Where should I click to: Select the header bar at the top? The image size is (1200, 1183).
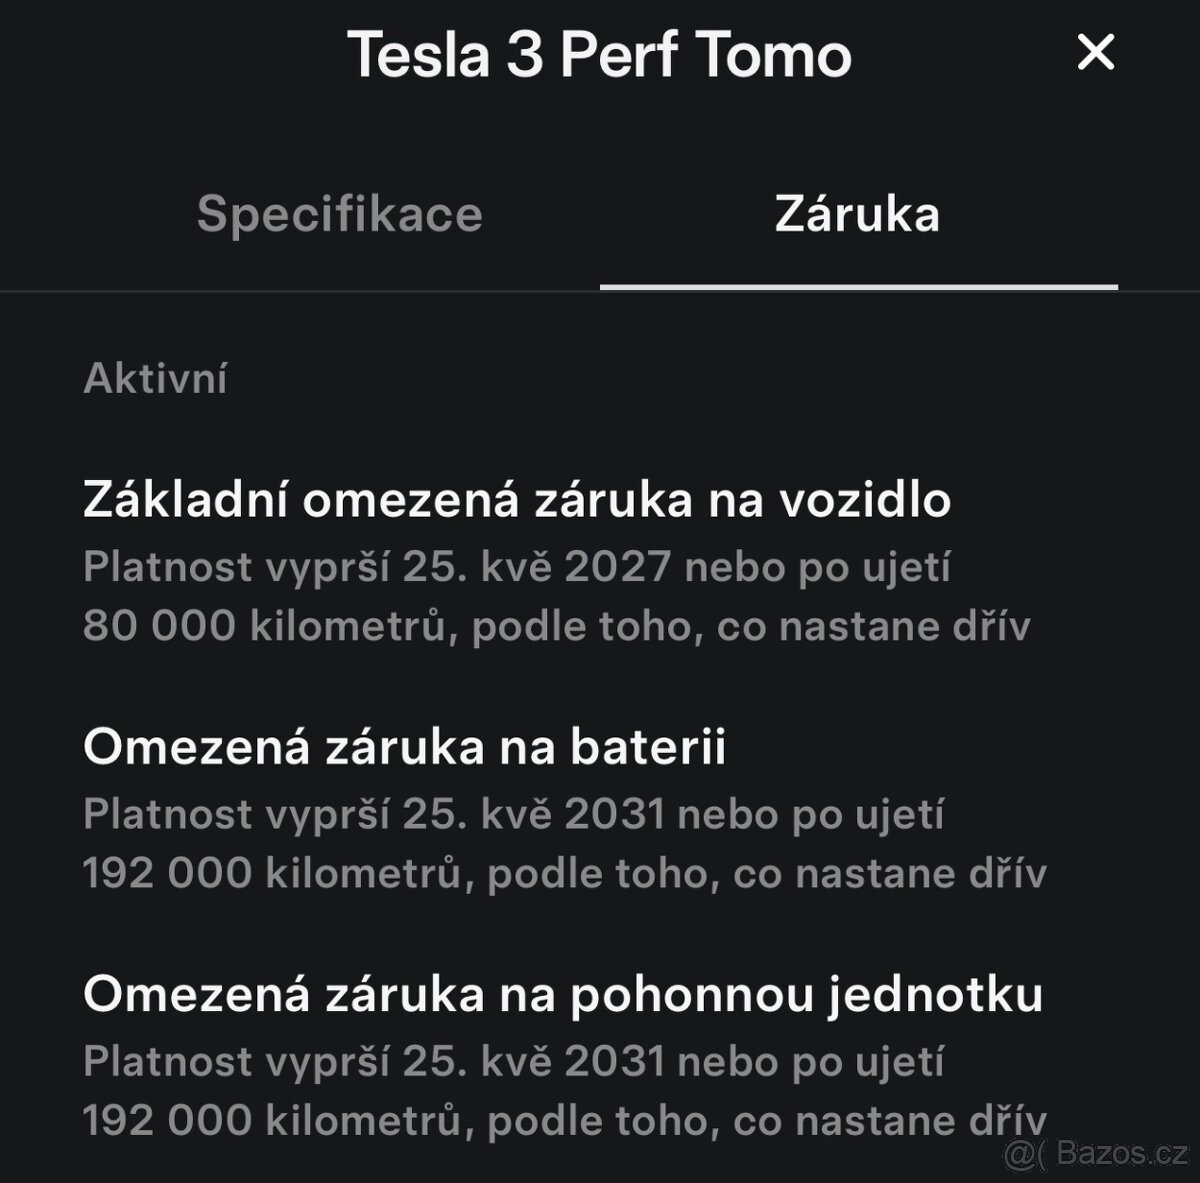600,55
